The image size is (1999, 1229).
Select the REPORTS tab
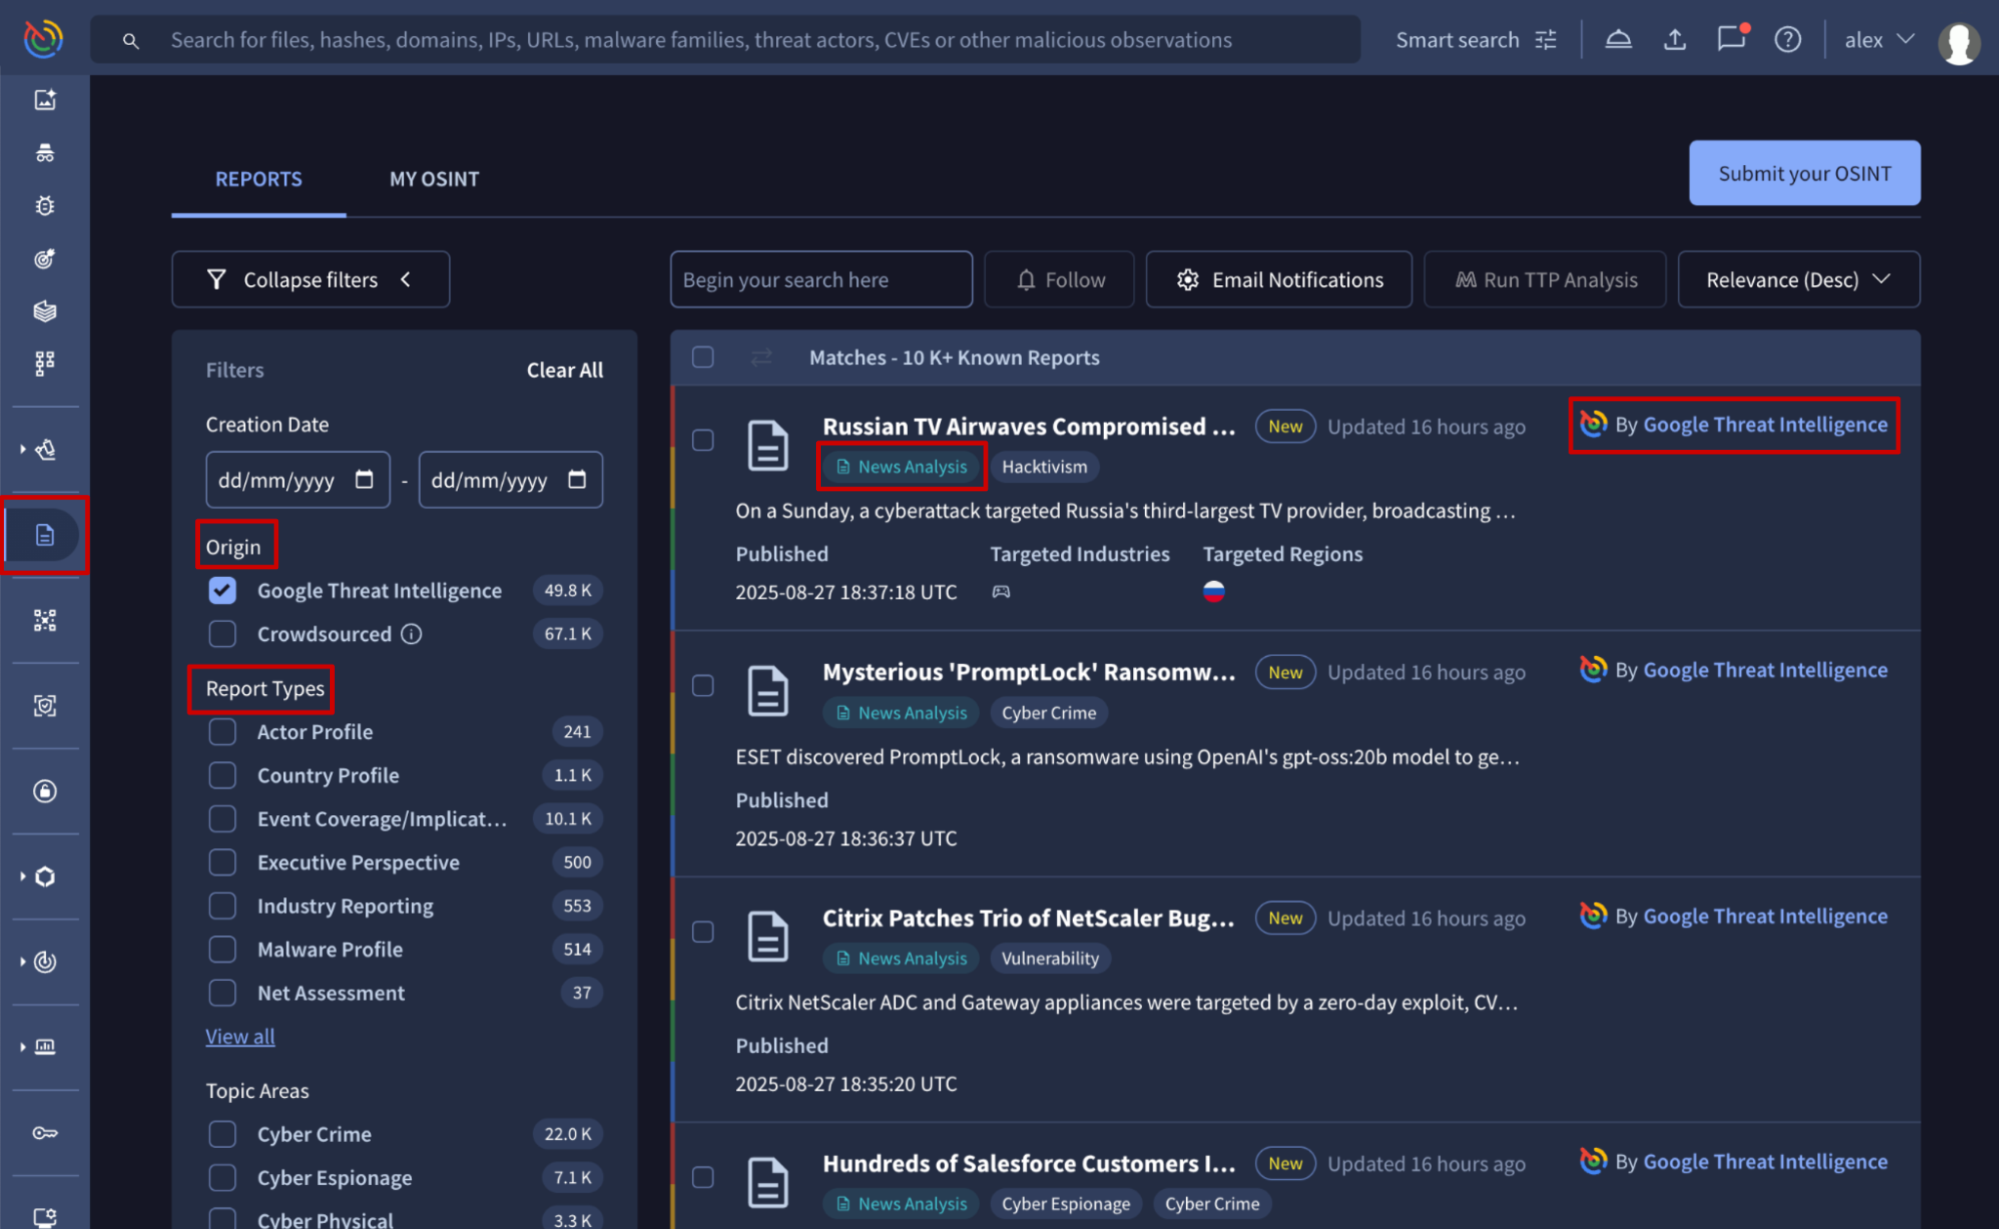[258, 179]
